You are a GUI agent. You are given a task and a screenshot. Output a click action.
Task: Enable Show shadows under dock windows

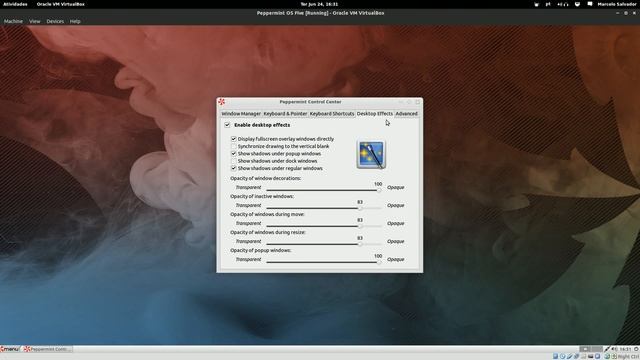click(233, 161)
